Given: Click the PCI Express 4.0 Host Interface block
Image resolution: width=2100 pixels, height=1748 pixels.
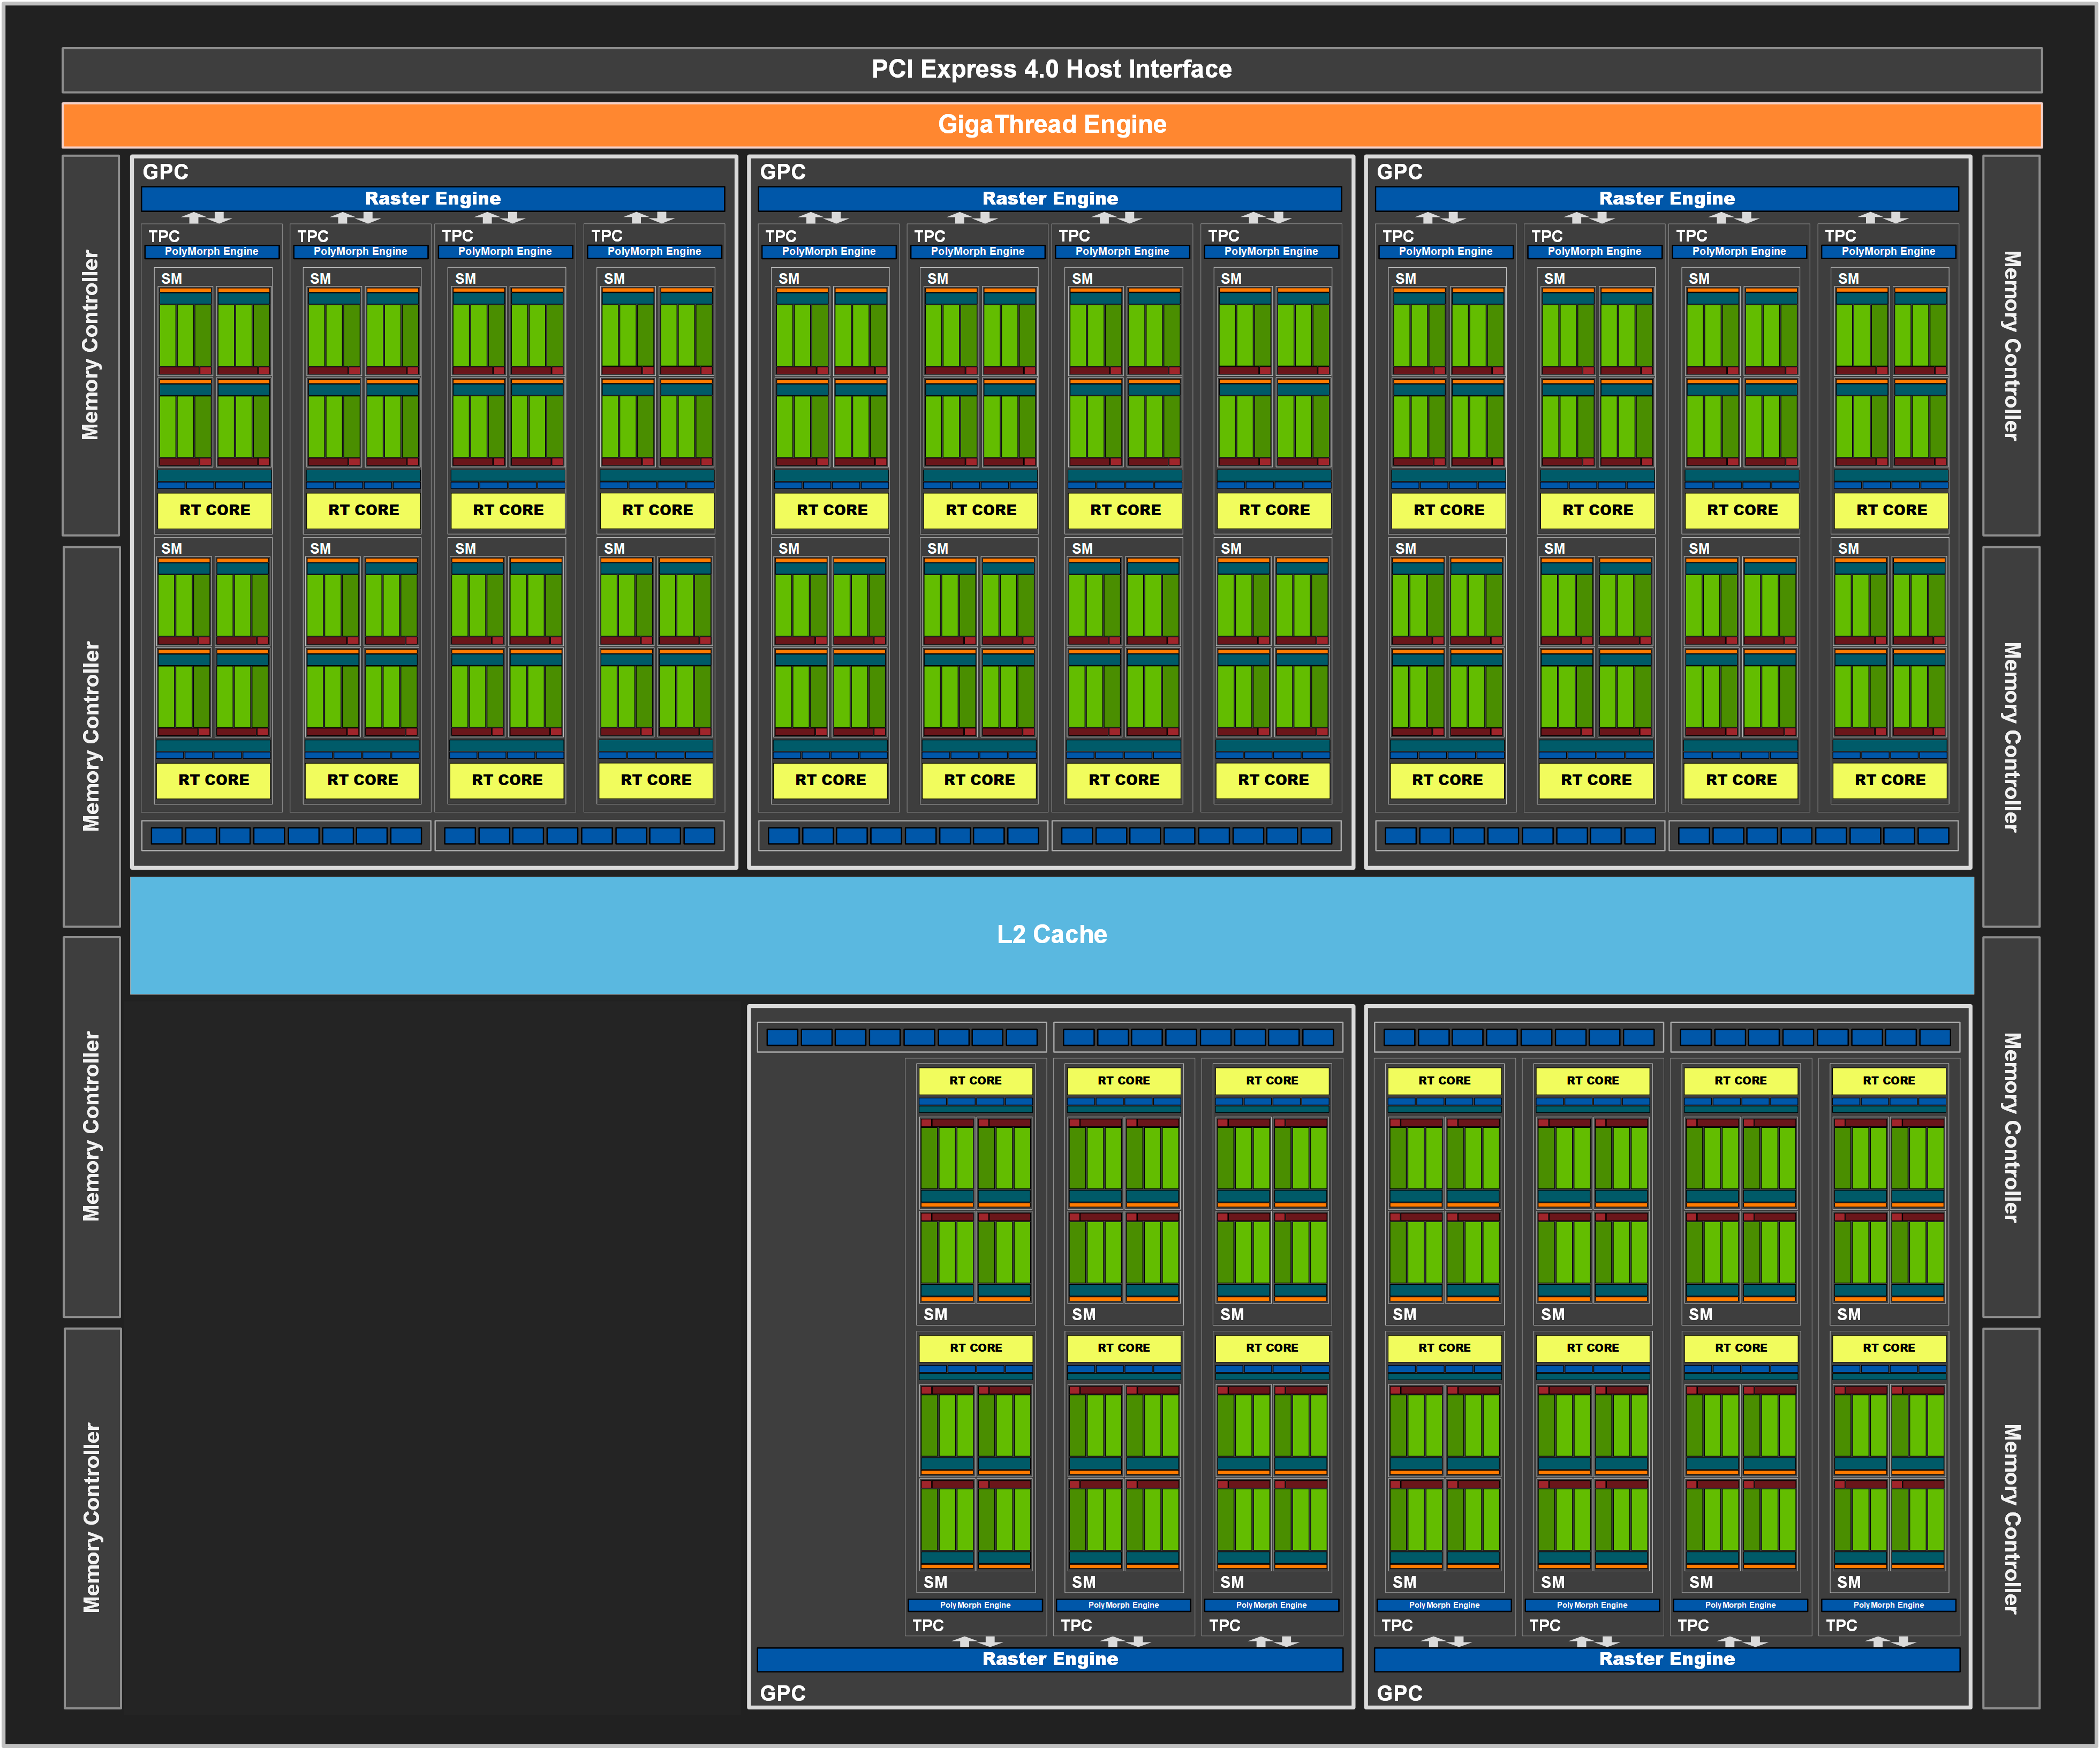Looking at the screenshot, I should pyautogui.click(x=1051, y=70).
